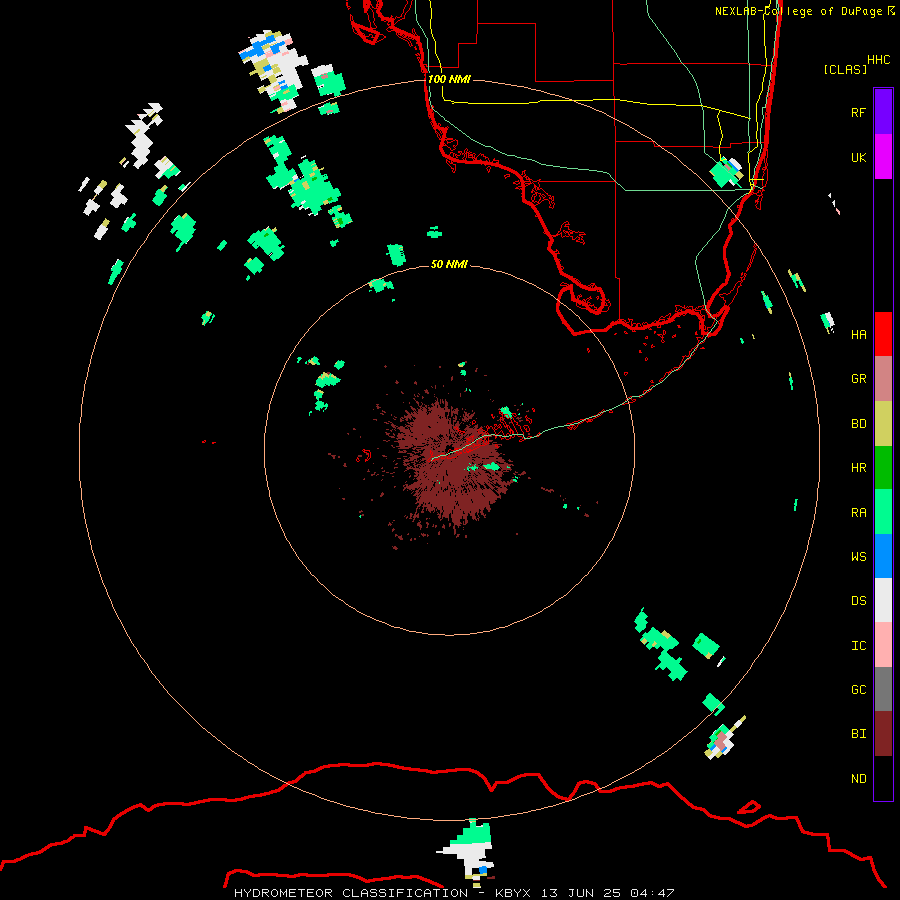Viewport: 900px width, 900px height.
Task: Click the RF purple legend swatch
Action: [883, 112]
